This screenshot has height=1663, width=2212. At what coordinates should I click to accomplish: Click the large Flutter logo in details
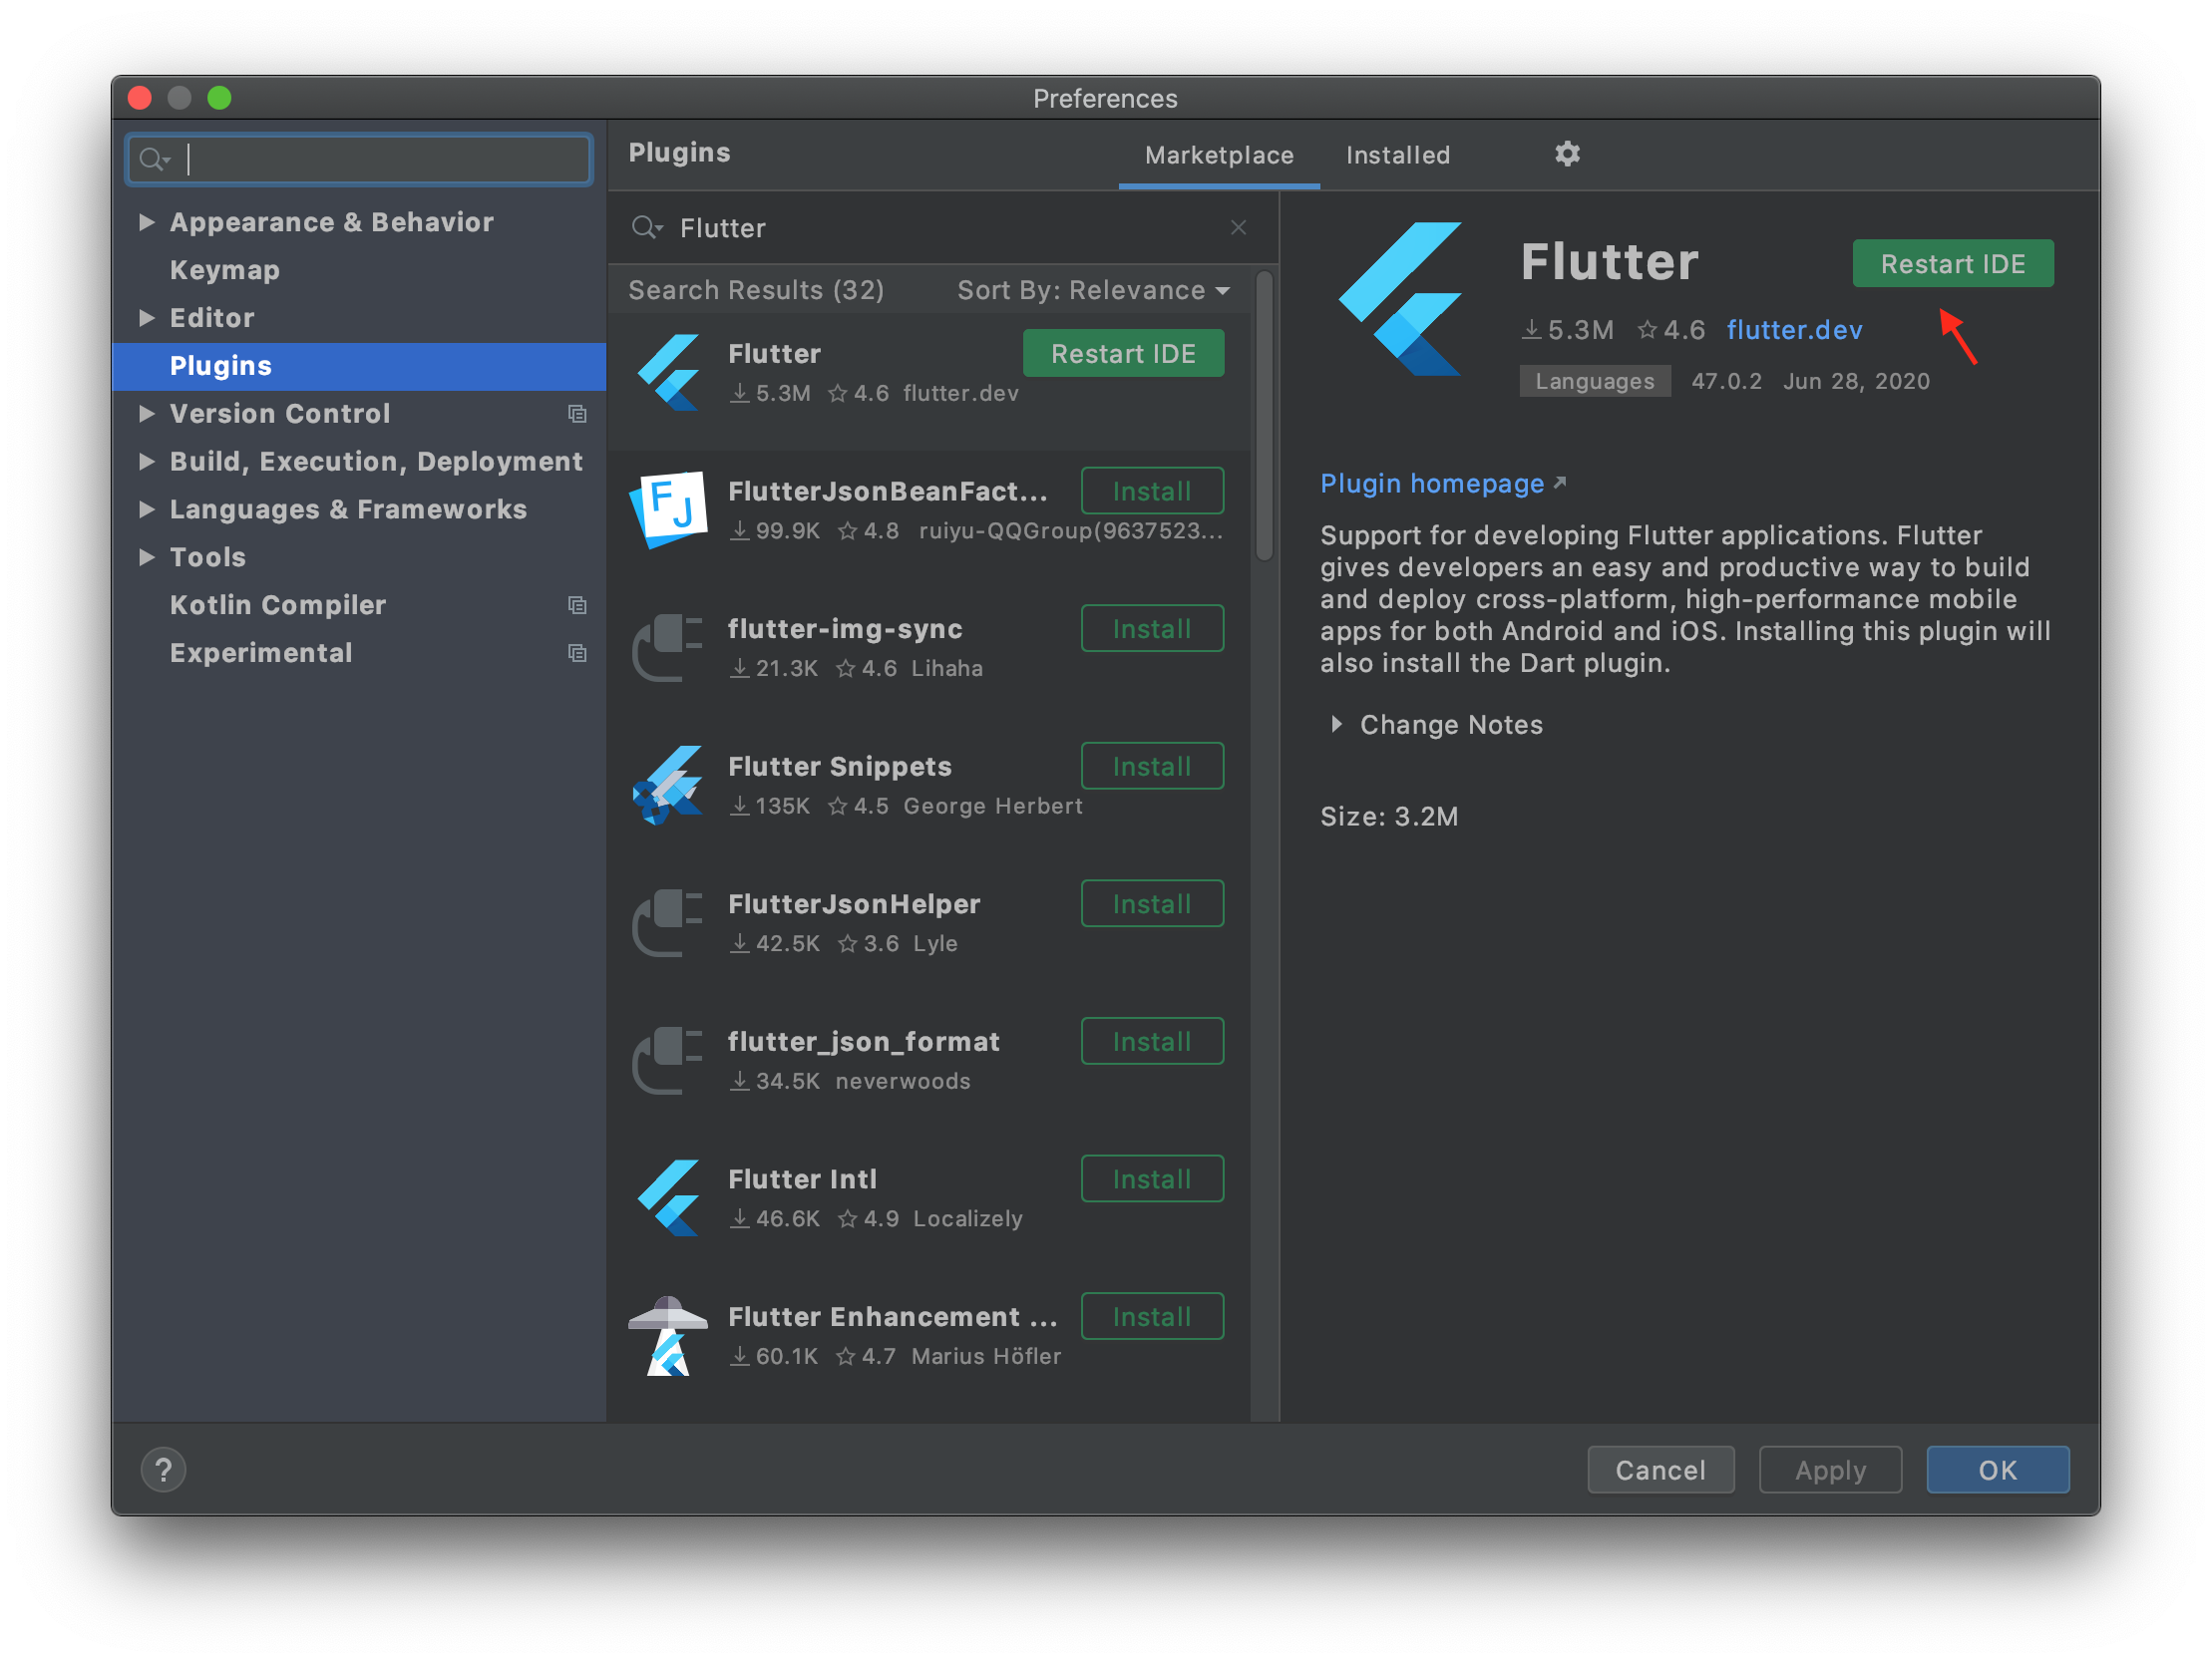(1400, 299)
